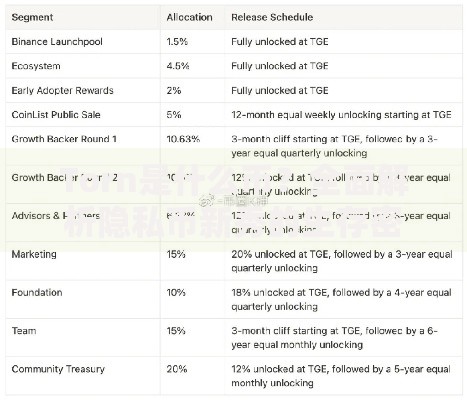Select the 12-month equal weekly unlocking text
This screenshot has height=400, width=467.
point(341,115)
